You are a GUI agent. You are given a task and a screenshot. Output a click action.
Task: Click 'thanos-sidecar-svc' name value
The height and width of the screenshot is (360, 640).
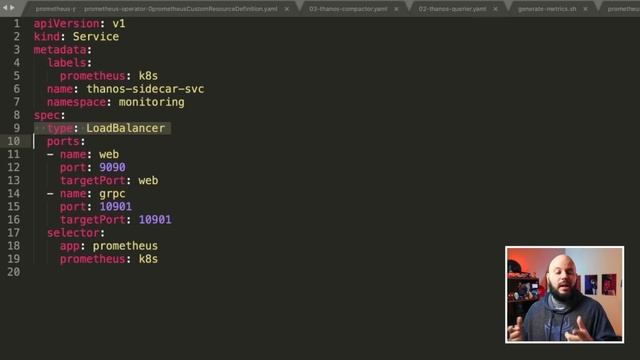pyautogui.click(x=145, y=89)
